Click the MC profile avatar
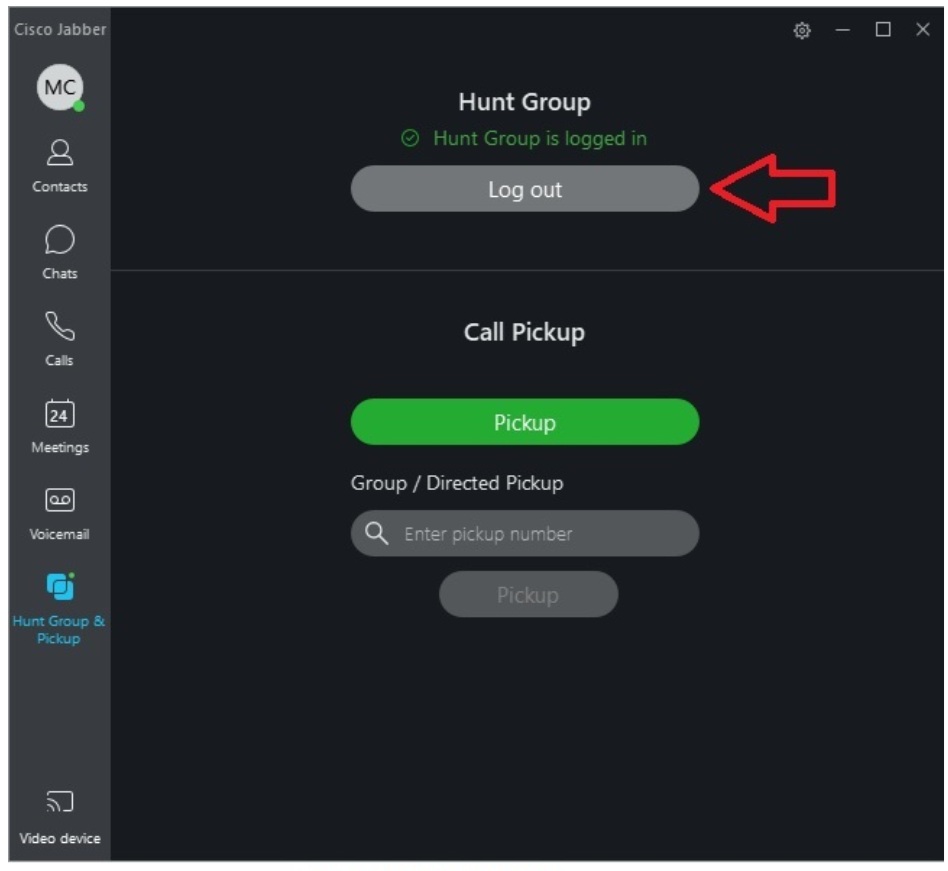 pos(60,87)
